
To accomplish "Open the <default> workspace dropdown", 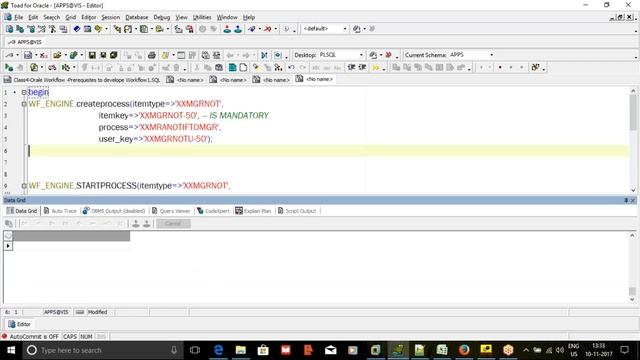I will point(345,29).
